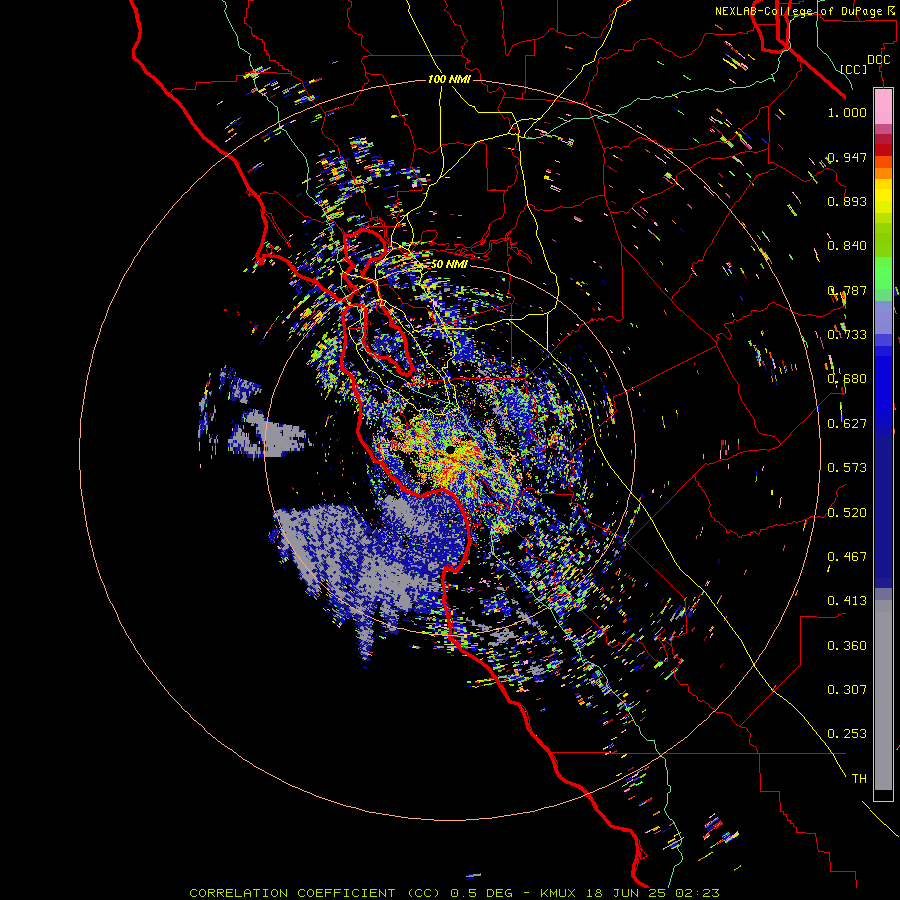Viewport: 900px width, 900px height.
Task: Click the 1.000 scale value
Action: pos(847,112)
